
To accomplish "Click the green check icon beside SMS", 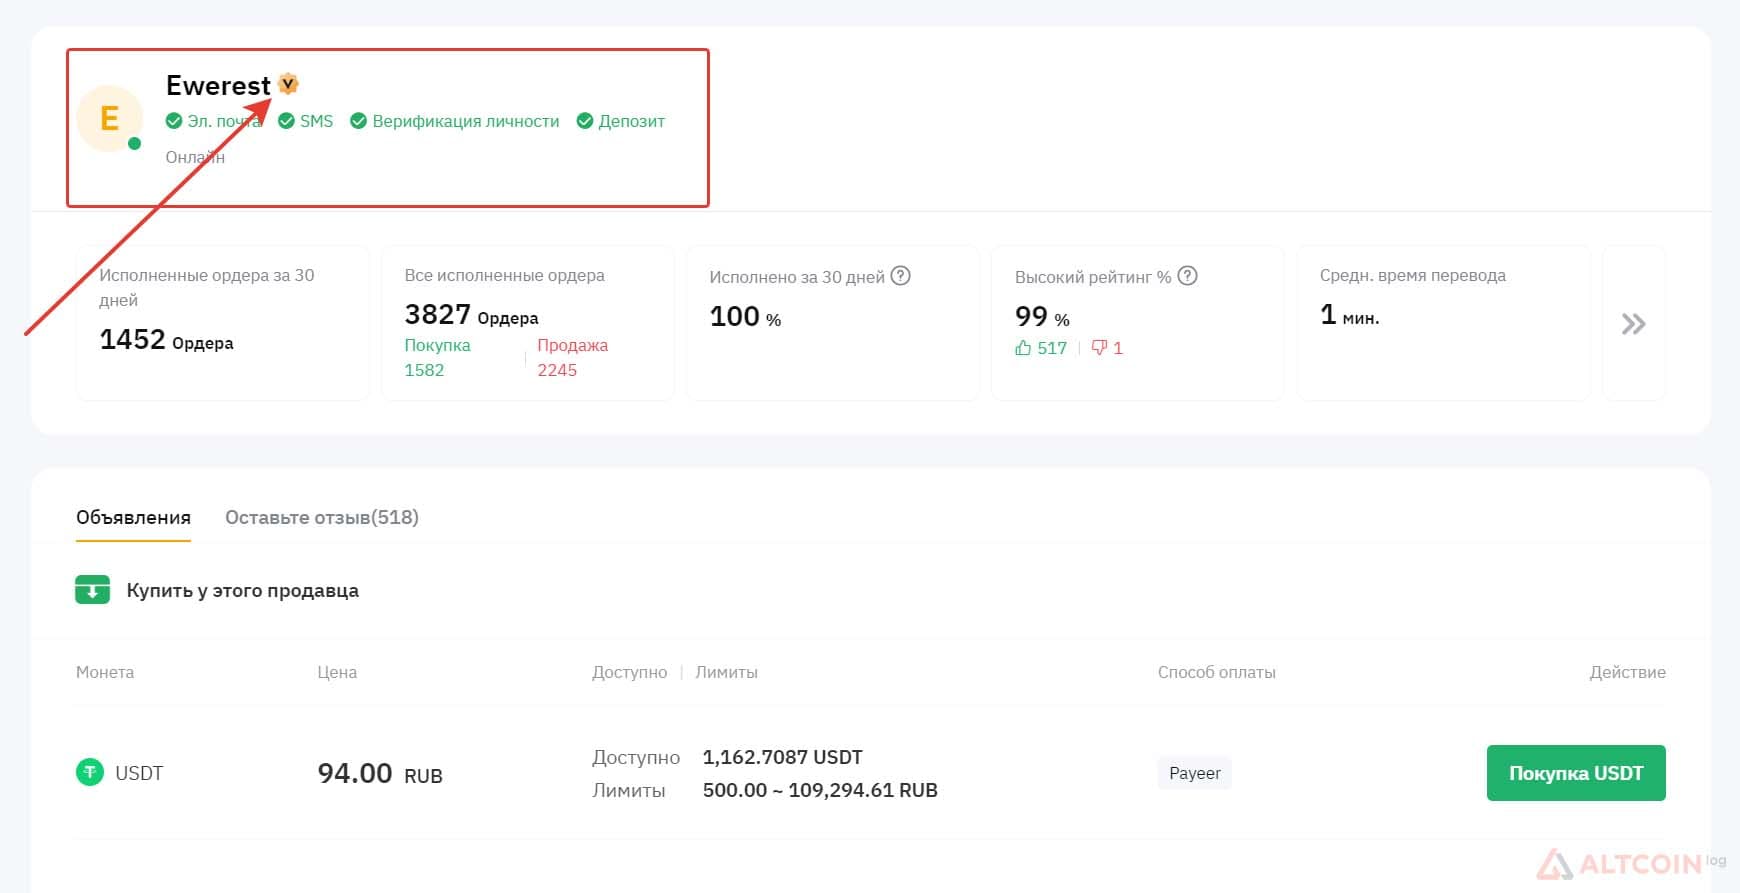I will 286,121.
